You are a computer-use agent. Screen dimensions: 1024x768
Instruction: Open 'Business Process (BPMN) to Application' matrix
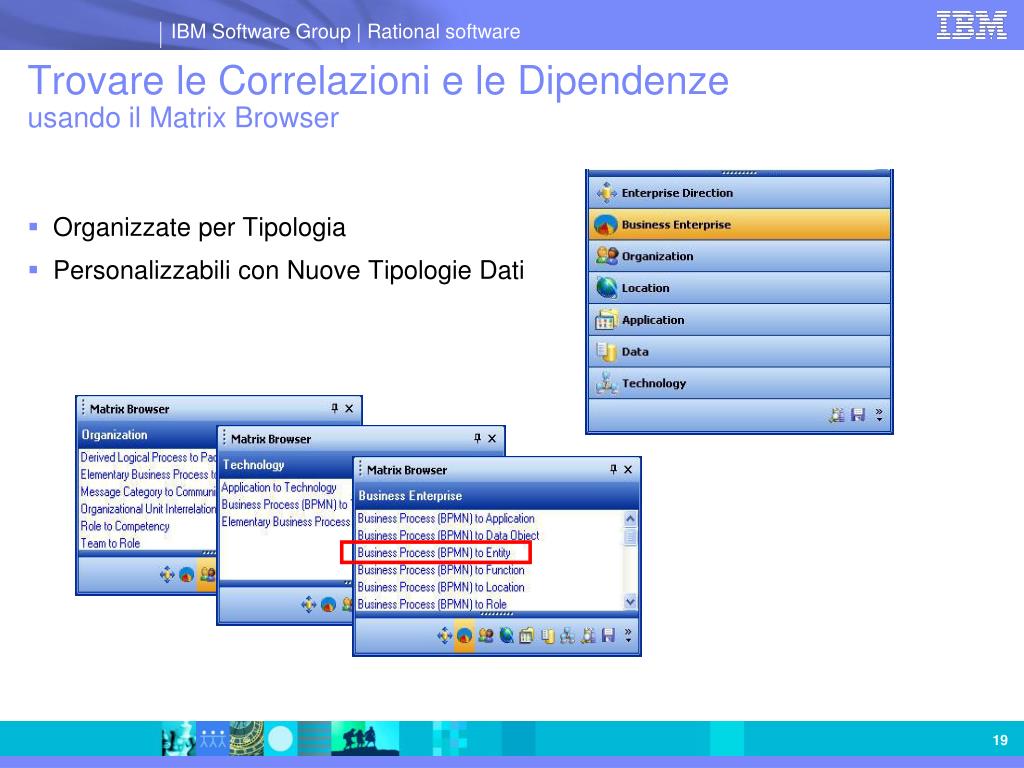point(446,519)
